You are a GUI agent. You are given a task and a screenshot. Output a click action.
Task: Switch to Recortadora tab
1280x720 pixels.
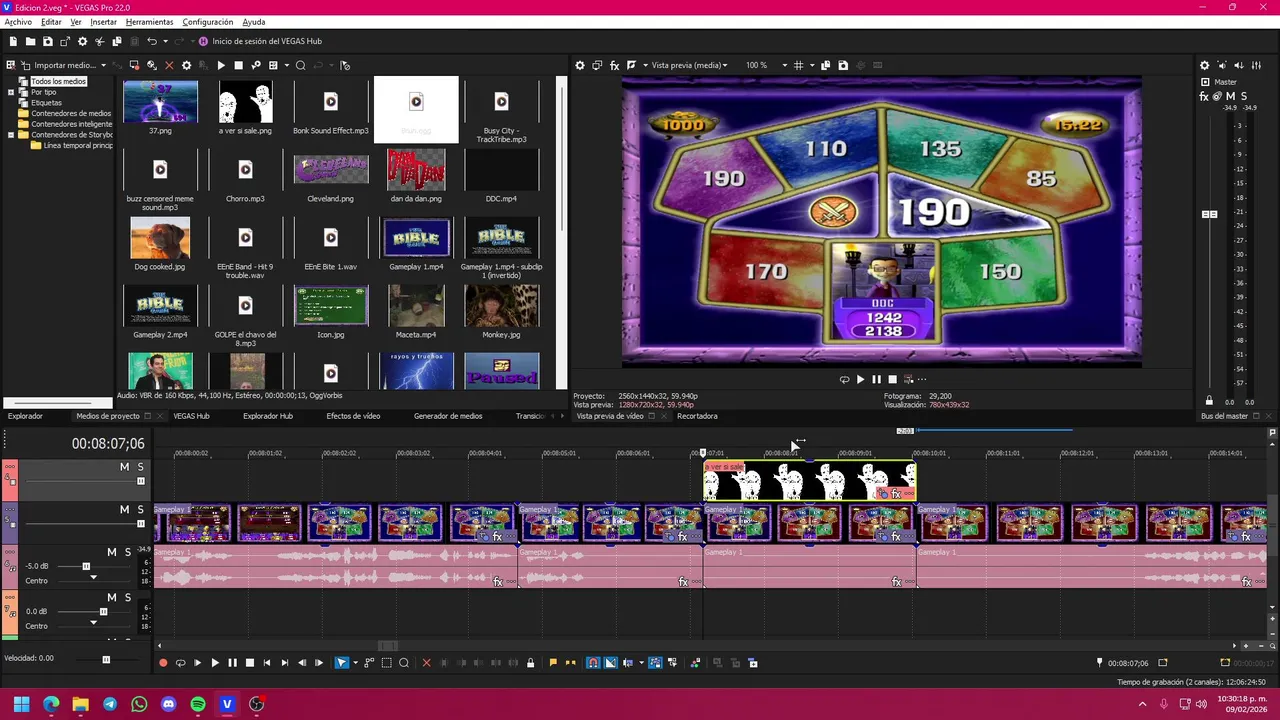[697, 416]
